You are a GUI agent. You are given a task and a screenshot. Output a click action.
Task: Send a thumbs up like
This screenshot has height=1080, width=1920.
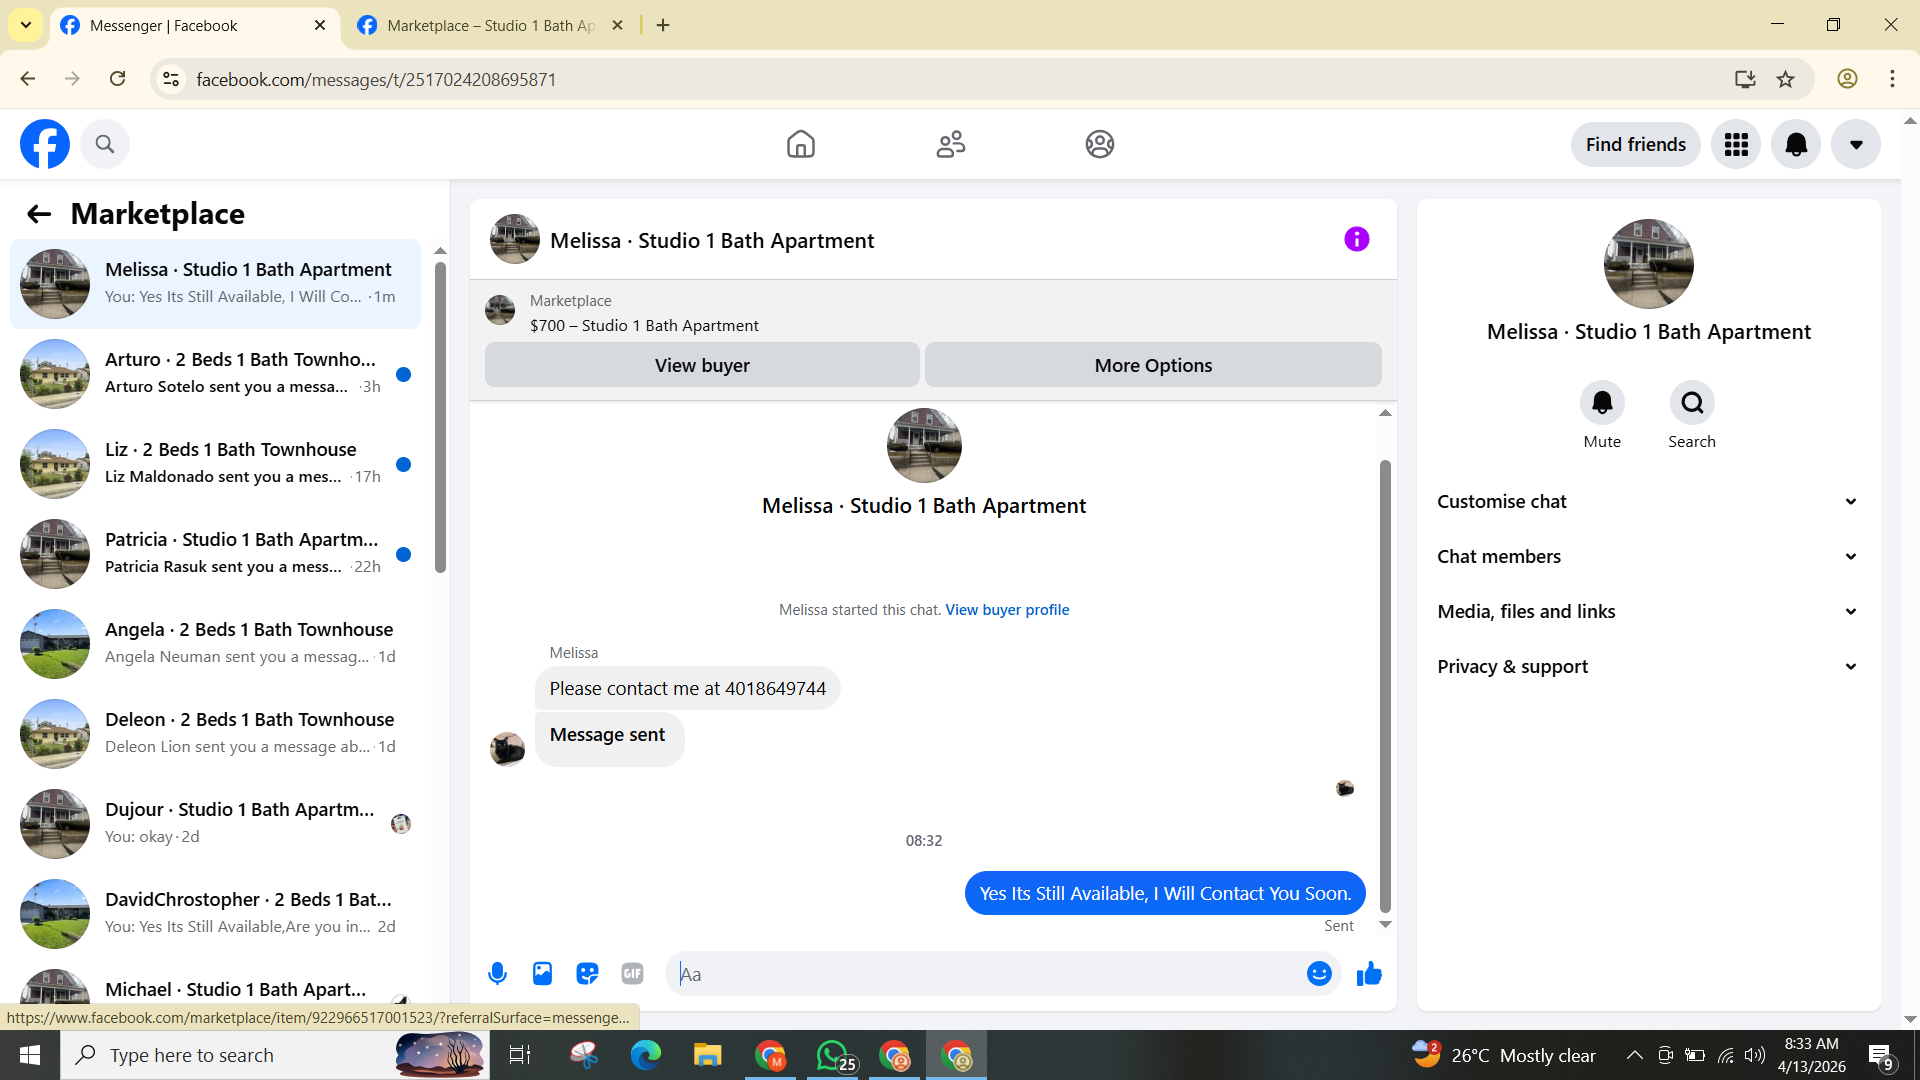pyautogui.click(x=1369, y=973)
